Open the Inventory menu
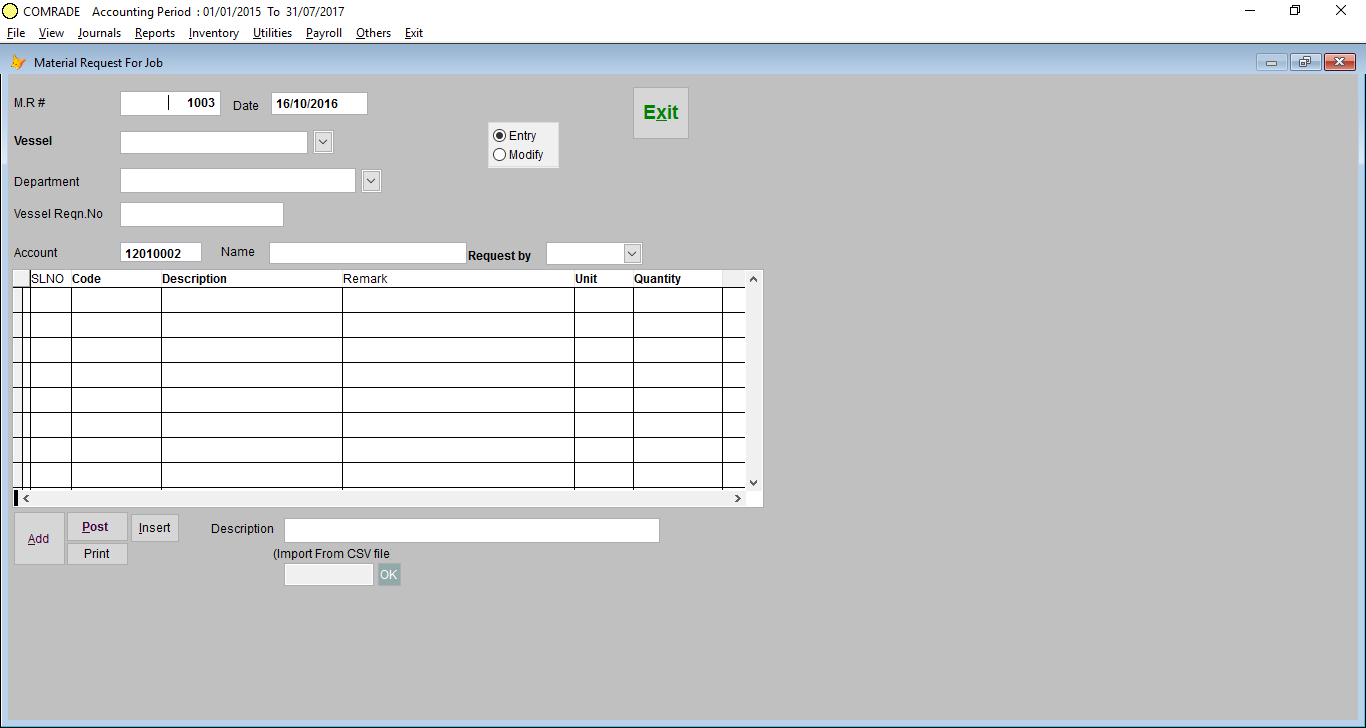 tap(213, 33)
